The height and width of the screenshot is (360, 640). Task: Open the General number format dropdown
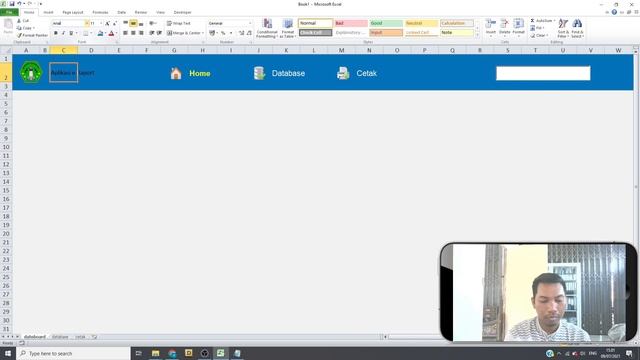click(x=250, y=24)
